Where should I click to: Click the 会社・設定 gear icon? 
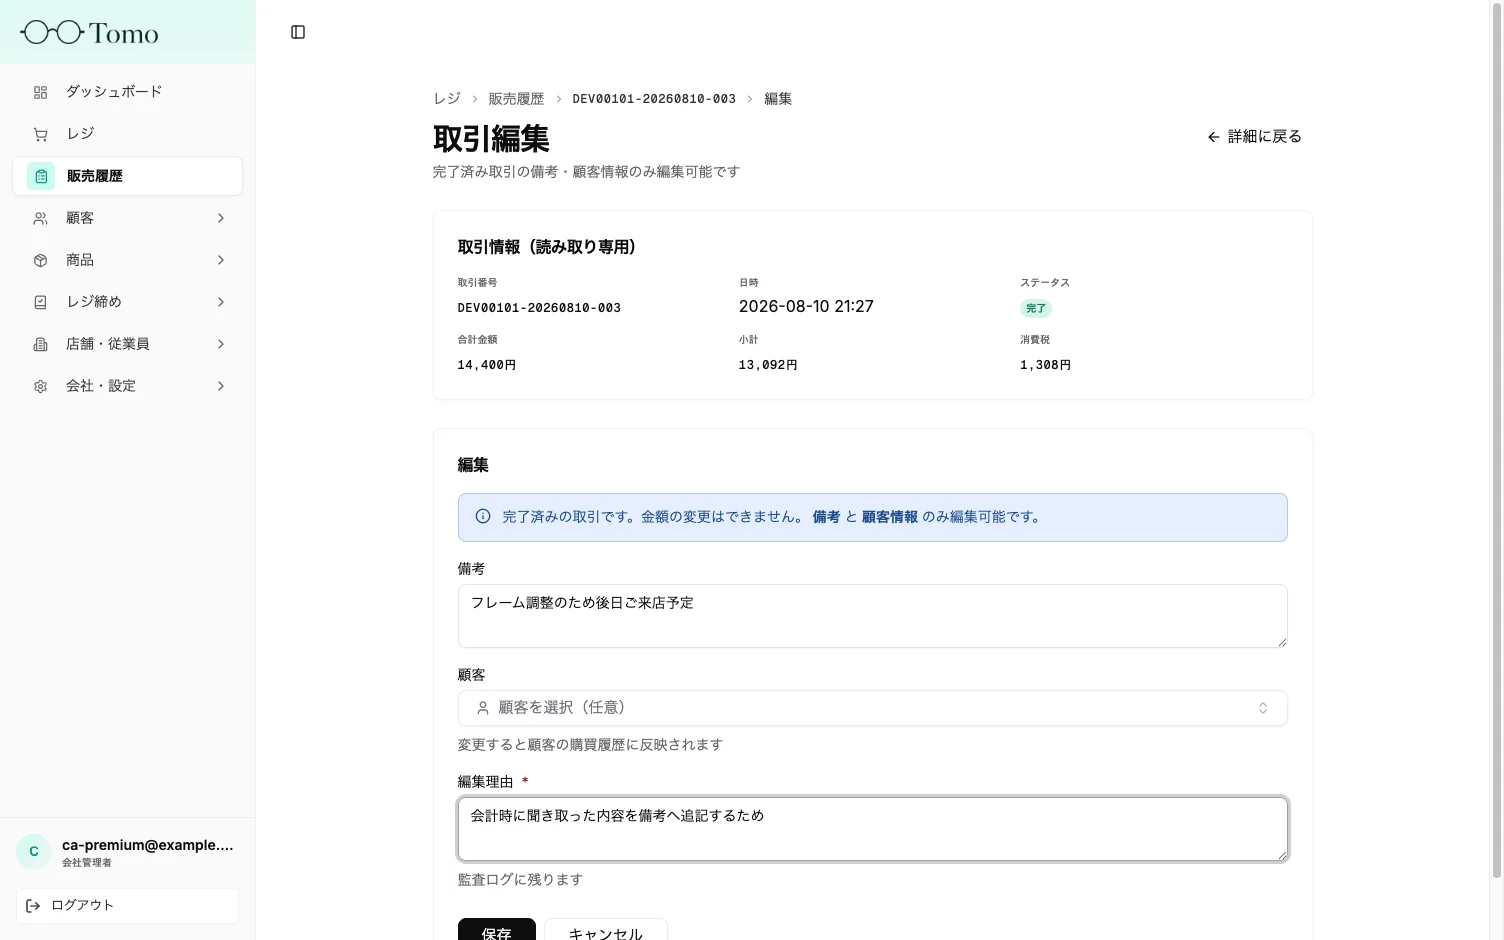click(x=40, y=386)
